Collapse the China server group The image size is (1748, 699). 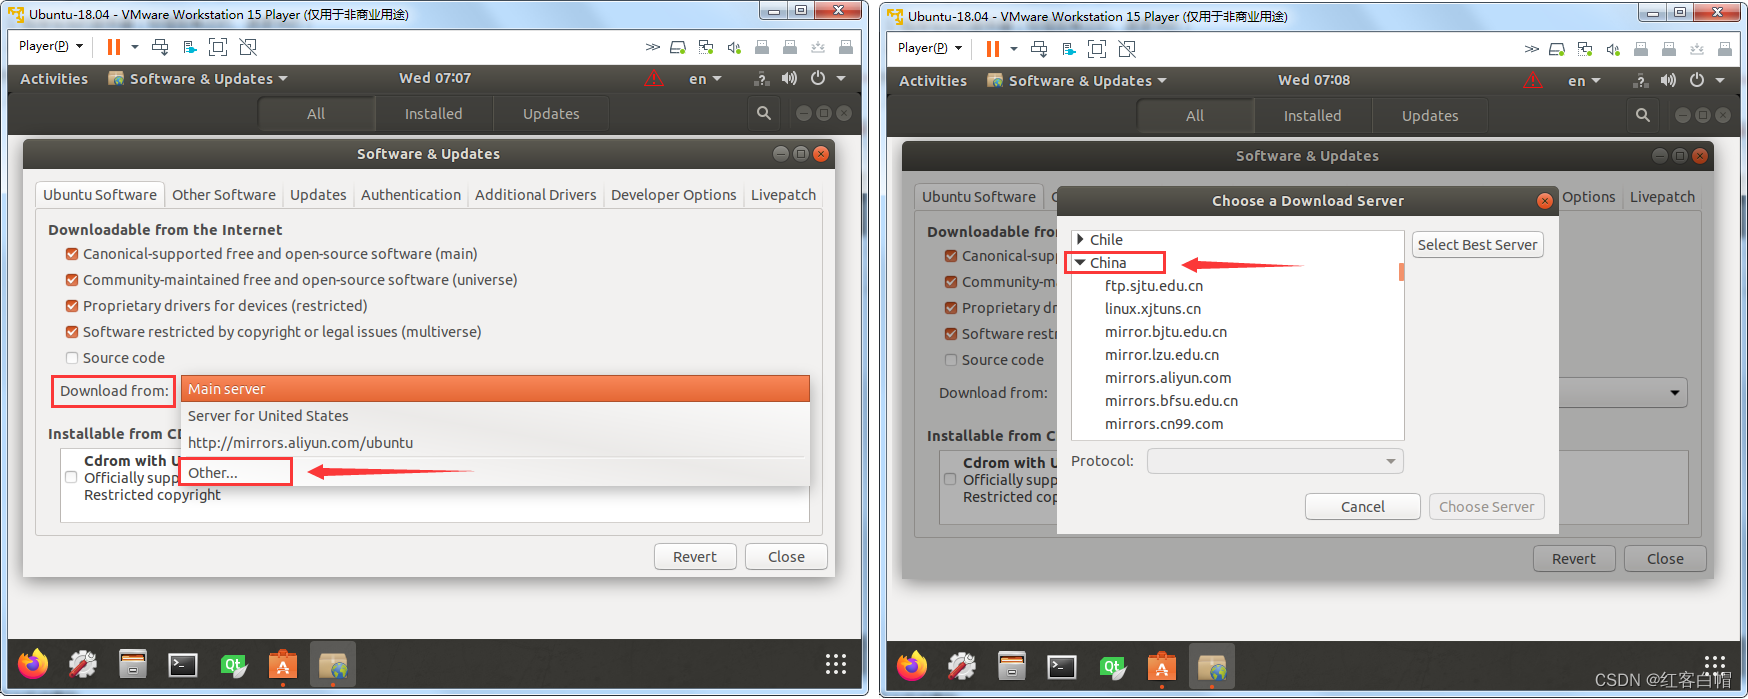pyautogui.click(x=1080, y=263)
